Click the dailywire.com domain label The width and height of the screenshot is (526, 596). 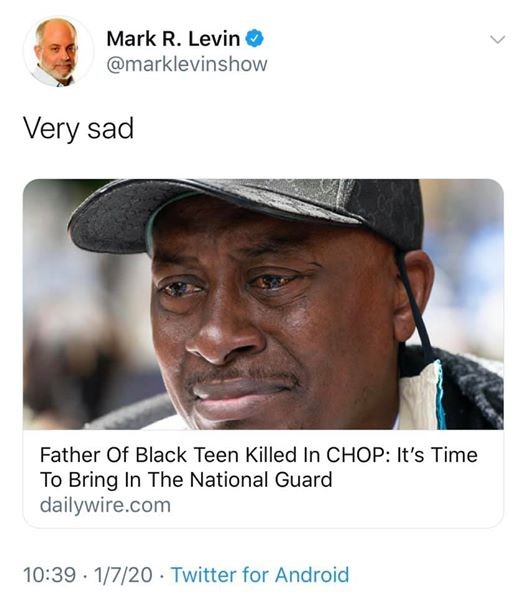[x=105, y=505]
